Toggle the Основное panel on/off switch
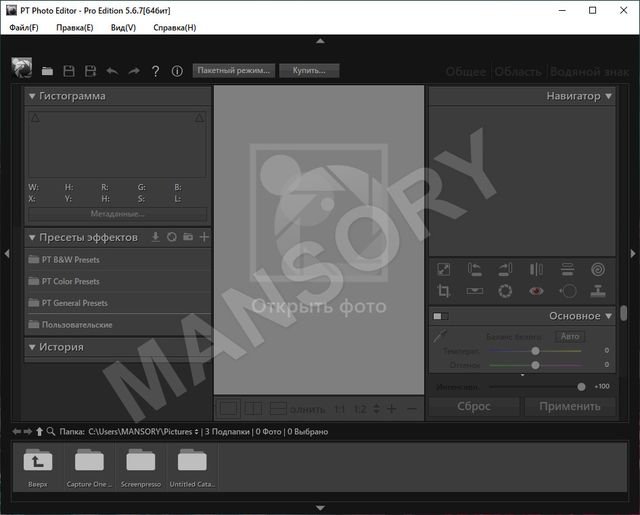 (x=440, y=316)
